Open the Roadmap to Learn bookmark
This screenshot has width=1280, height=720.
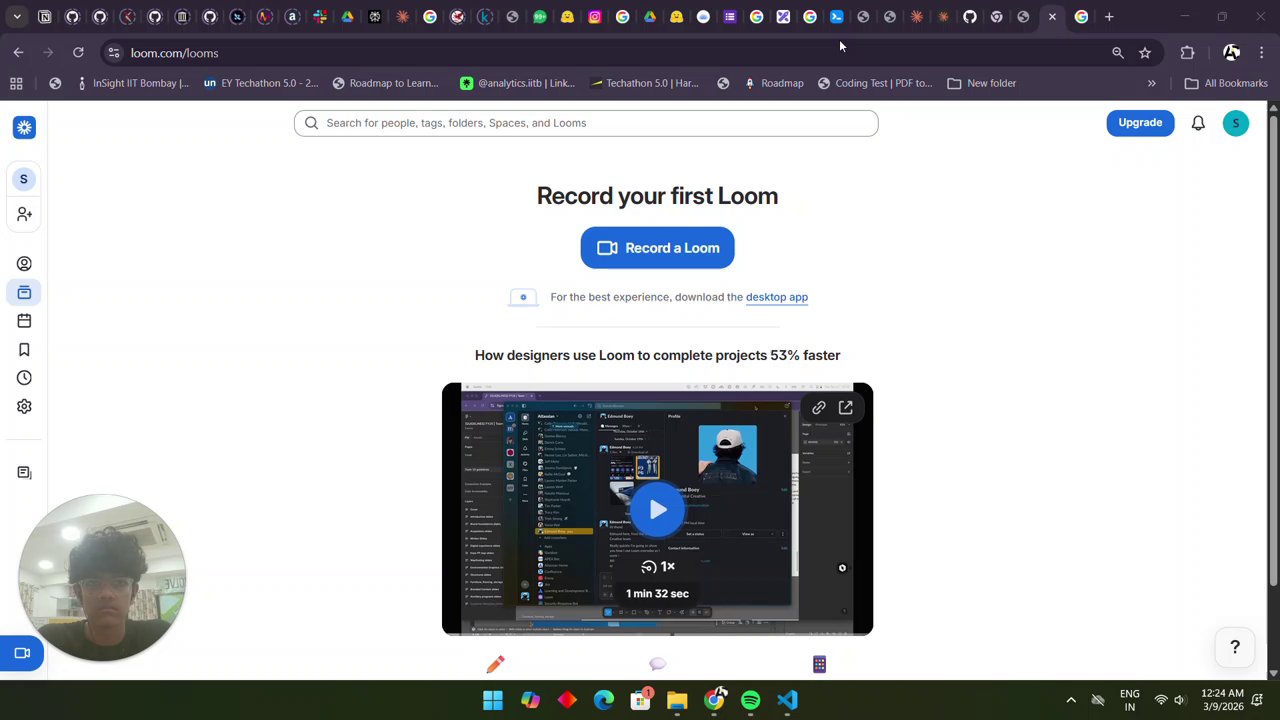click(385, 83)
